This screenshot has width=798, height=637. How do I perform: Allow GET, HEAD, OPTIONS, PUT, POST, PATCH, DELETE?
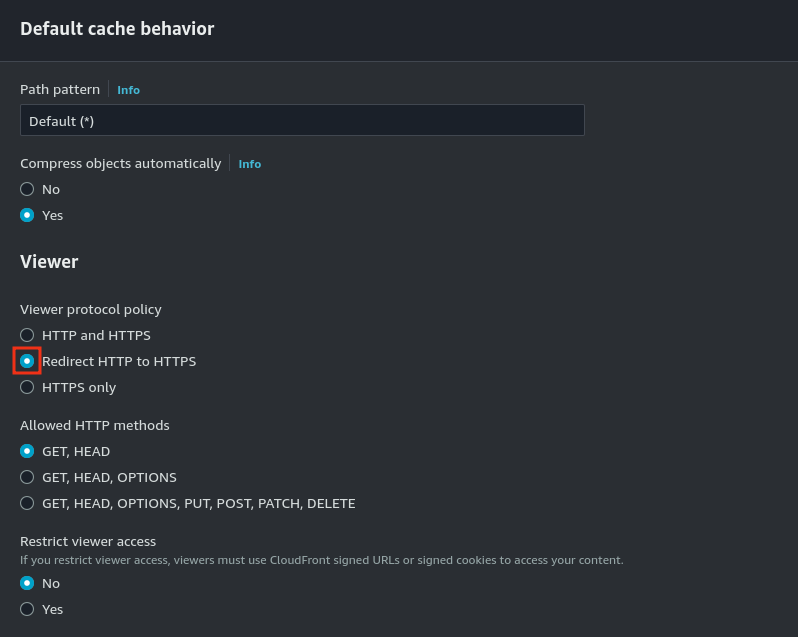pyautogui.click(x=27, y=503)
